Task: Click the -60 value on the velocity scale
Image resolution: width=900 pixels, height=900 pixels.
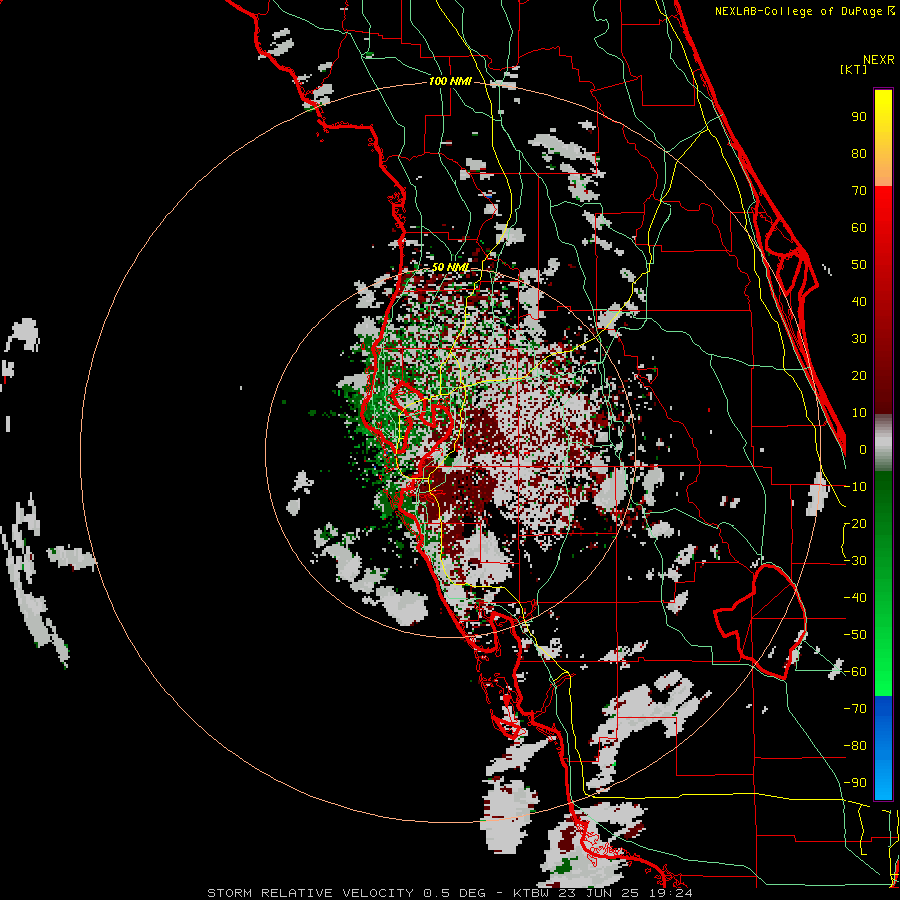Action: click(x=855, y=672)
